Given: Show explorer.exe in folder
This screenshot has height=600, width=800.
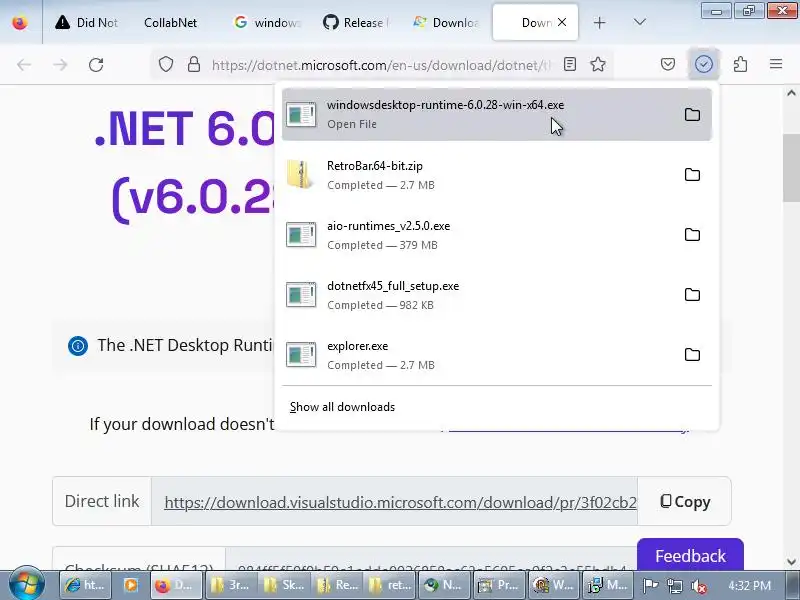Looking at the screenshot, I should [692, 355].
